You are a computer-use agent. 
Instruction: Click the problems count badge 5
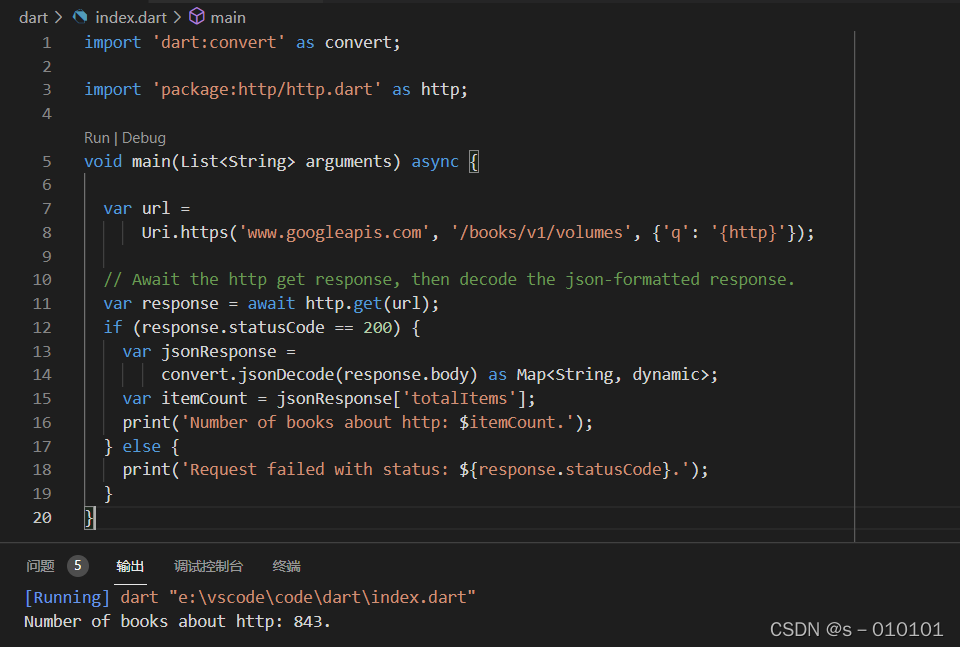coord(78,566)
